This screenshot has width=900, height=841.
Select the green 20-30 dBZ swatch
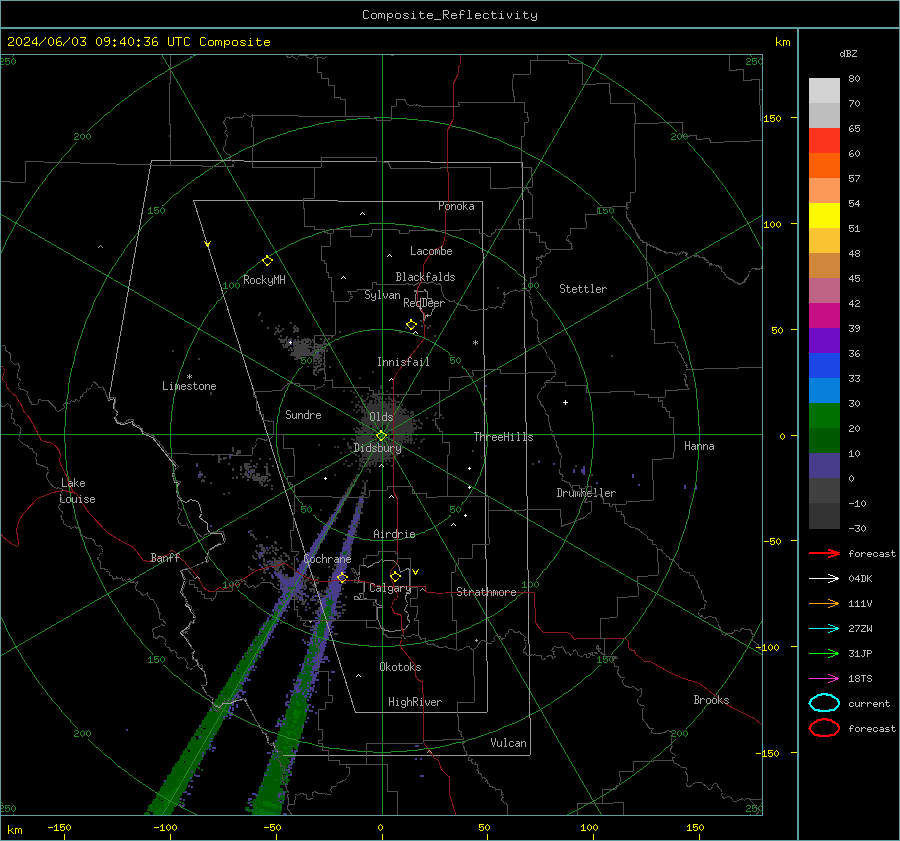click(x=824, y=416)
